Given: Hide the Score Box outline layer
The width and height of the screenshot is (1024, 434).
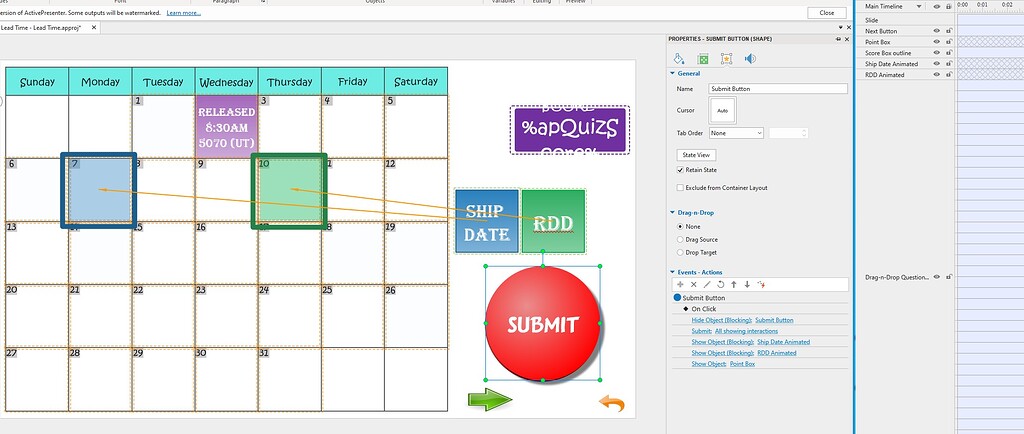Looking at the screenshot, I should point(936,53).
